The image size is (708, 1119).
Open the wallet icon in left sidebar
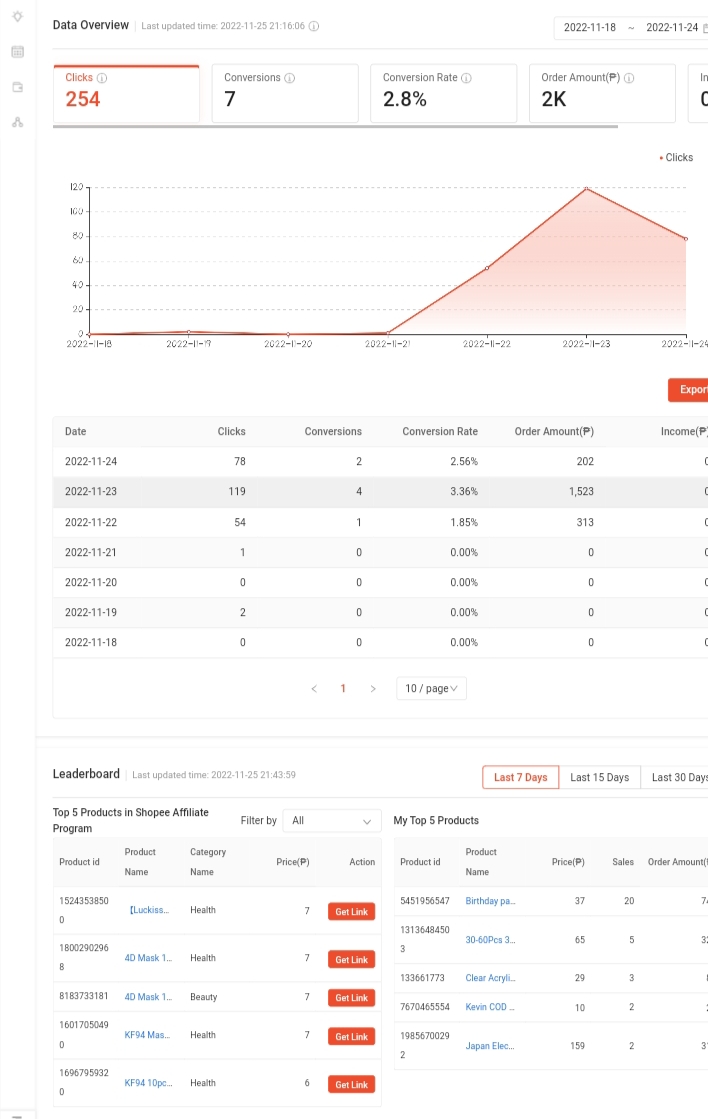click(x=18, y=87)
